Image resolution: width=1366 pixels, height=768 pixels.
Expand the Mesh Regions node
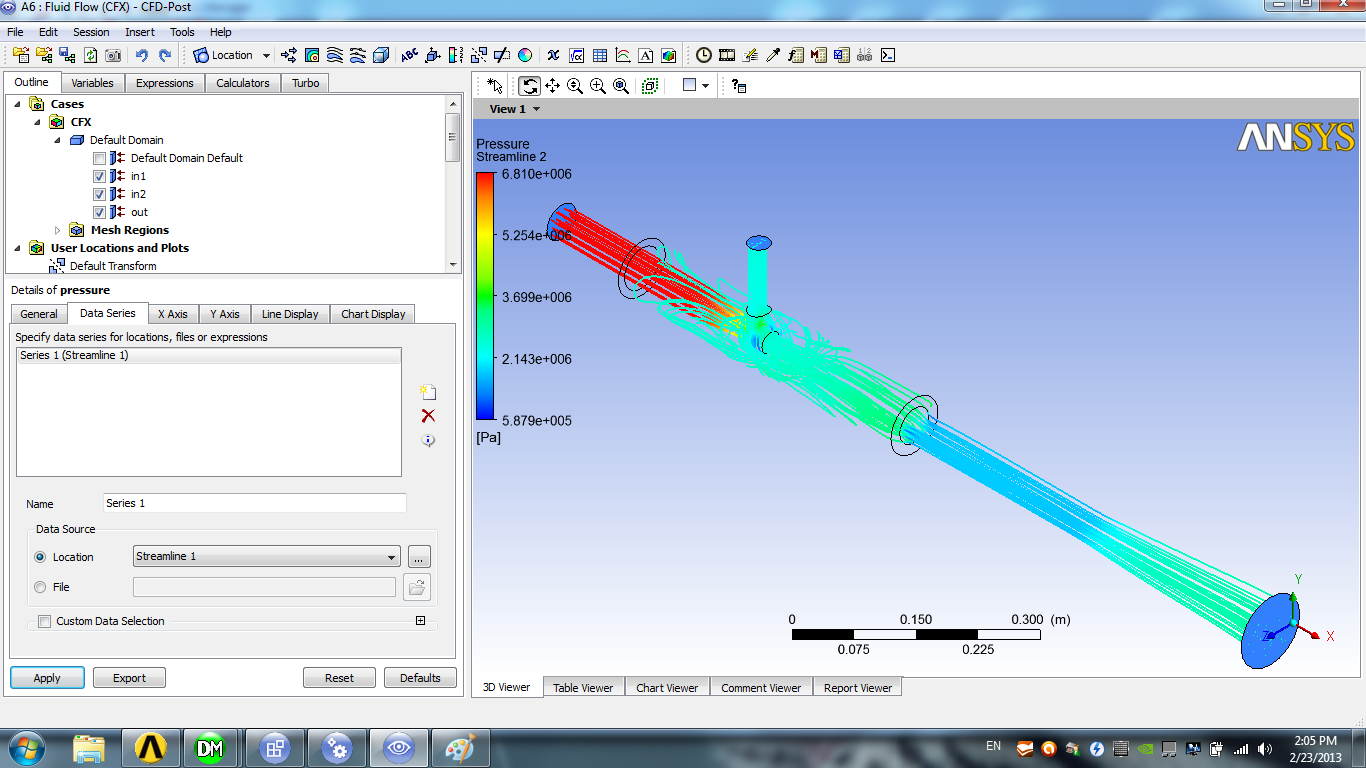pyautogui.click(x=57, y=230)
